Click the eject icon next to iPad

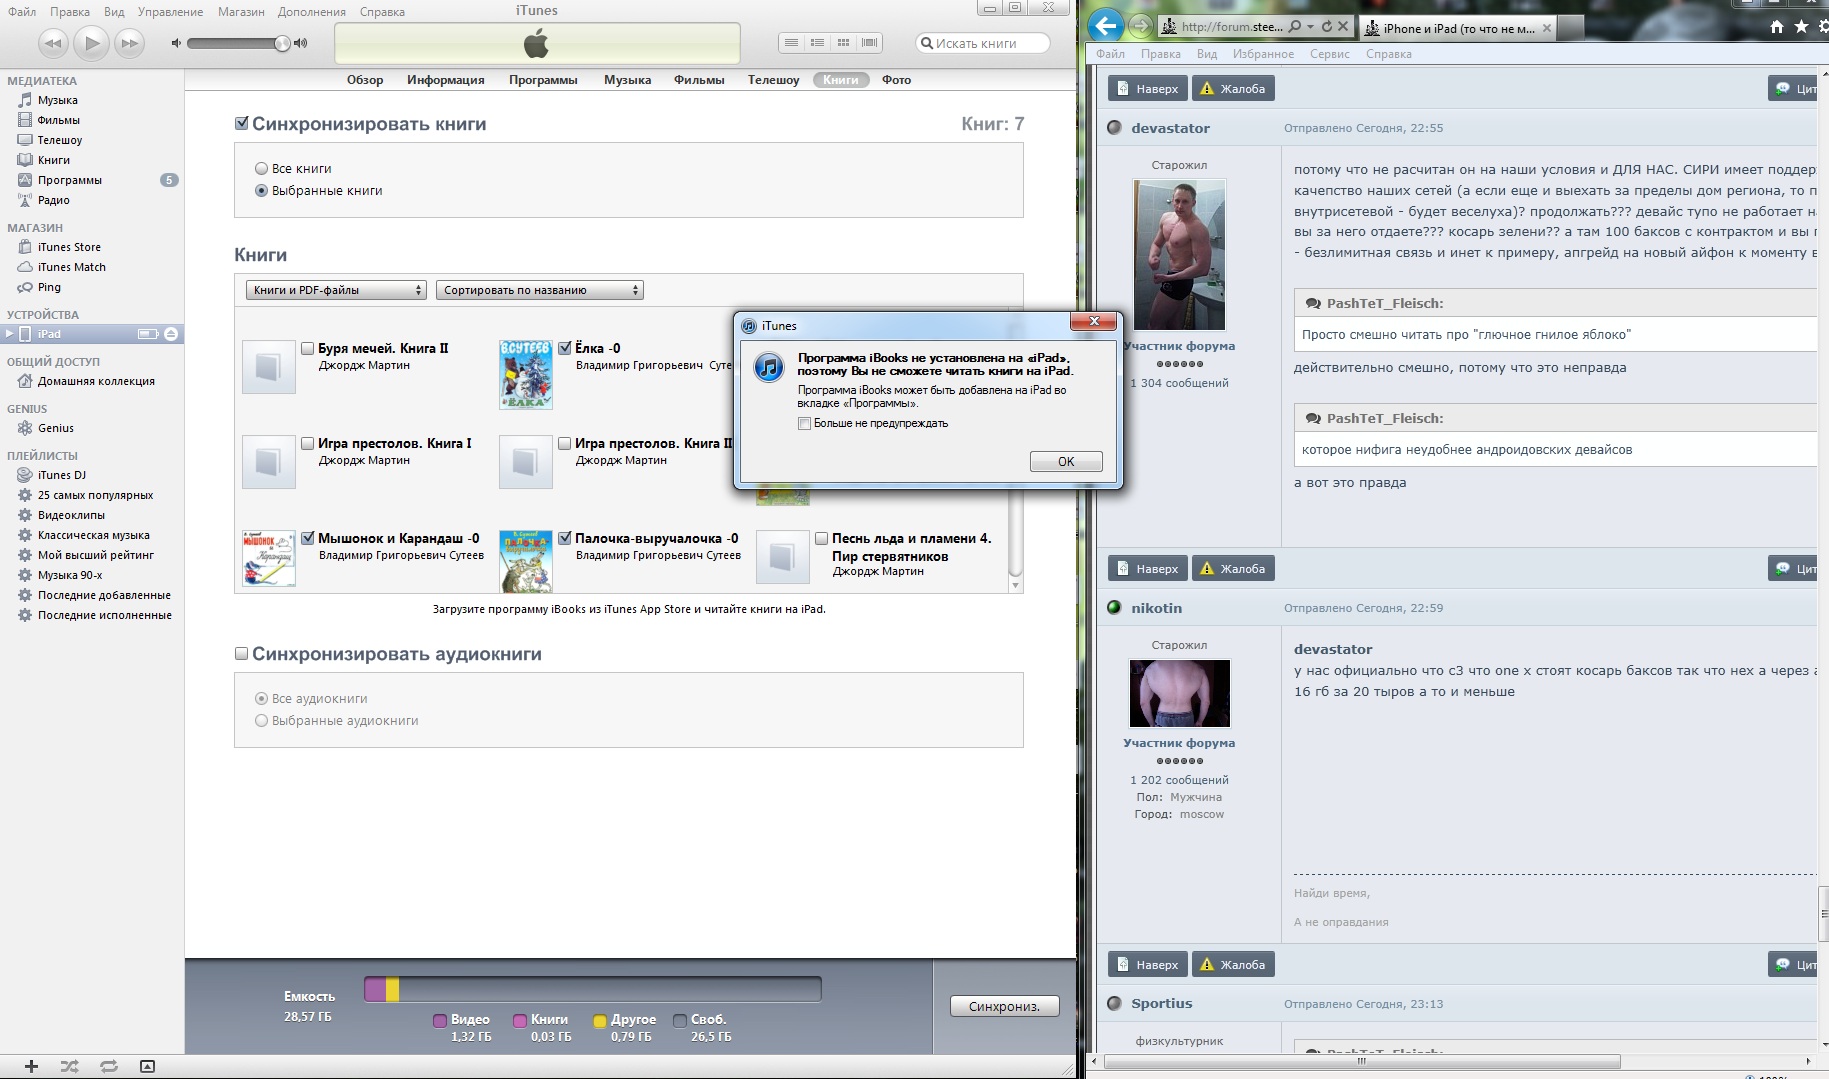(171, 334)
